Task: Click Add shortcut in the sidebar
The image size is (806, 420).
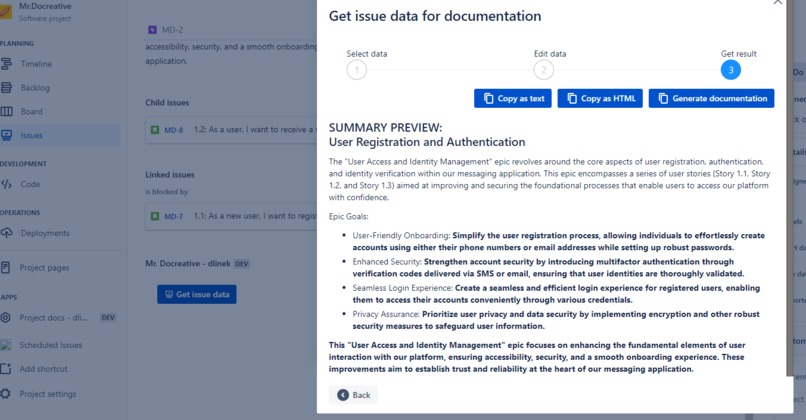Action: (x=43, y=369)
